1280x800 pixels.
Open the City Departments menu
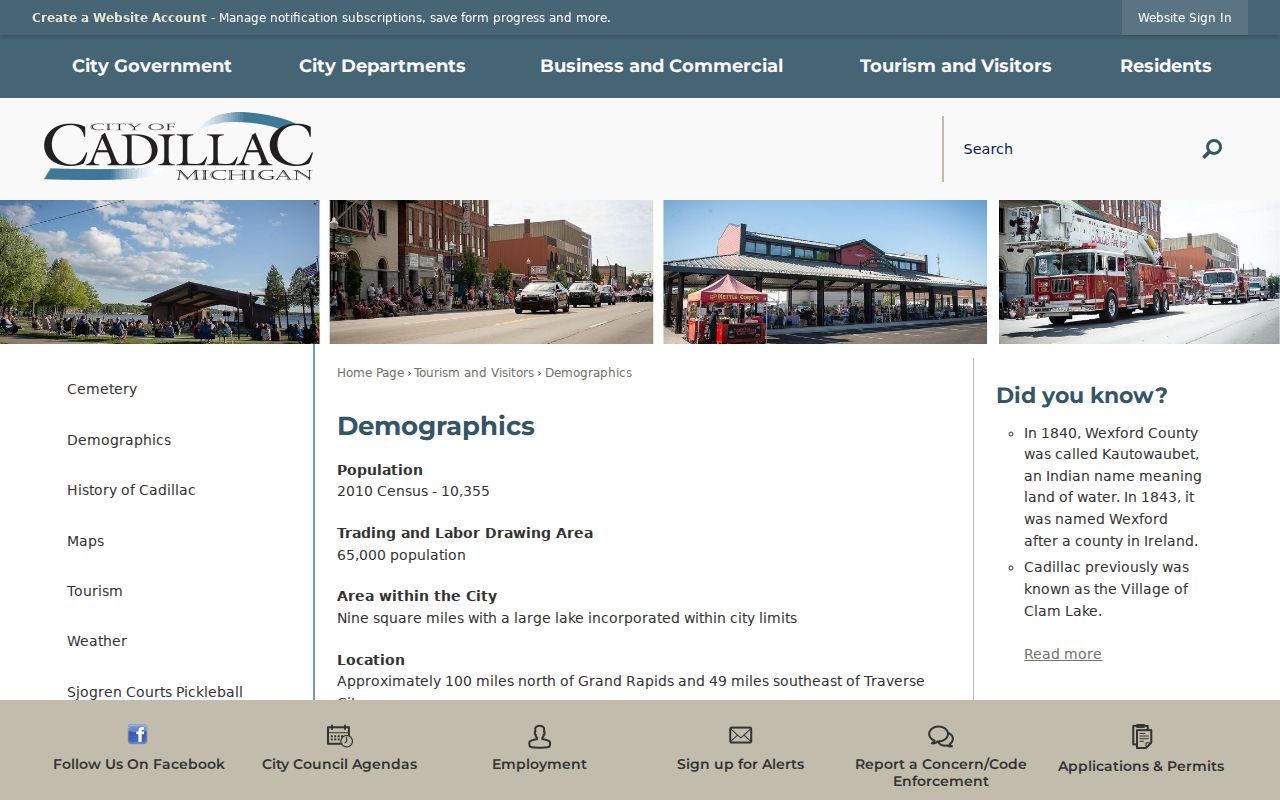pyautogui.click(x=382, y=66)
